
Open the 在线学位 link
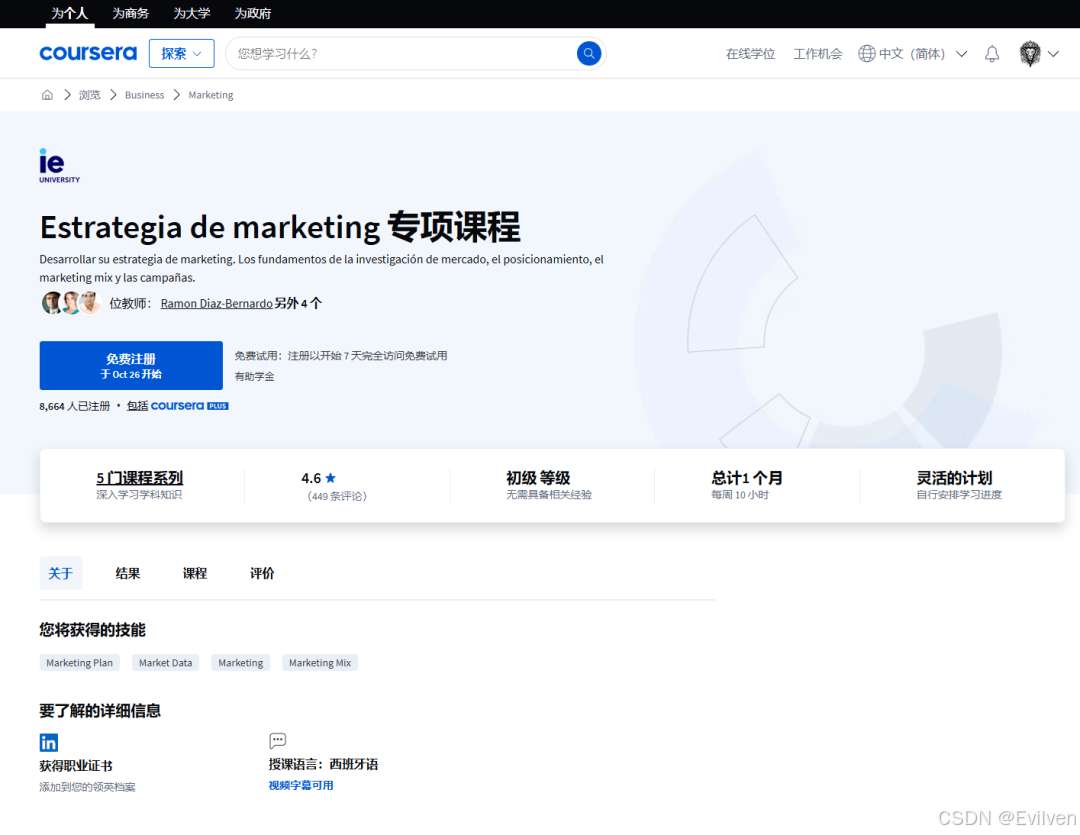pos(750,54)
